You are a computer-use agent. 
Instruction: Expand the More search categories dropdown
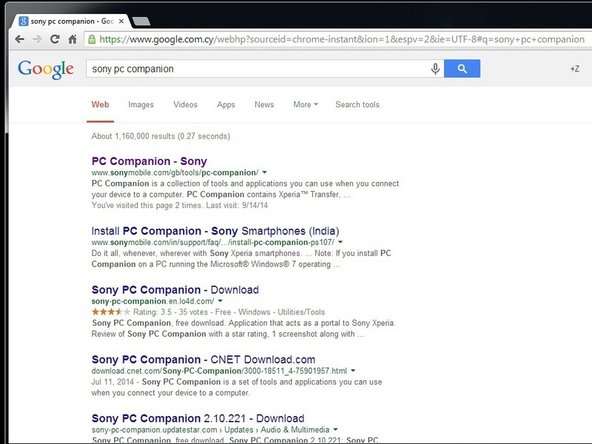click(x=305, y=105)
